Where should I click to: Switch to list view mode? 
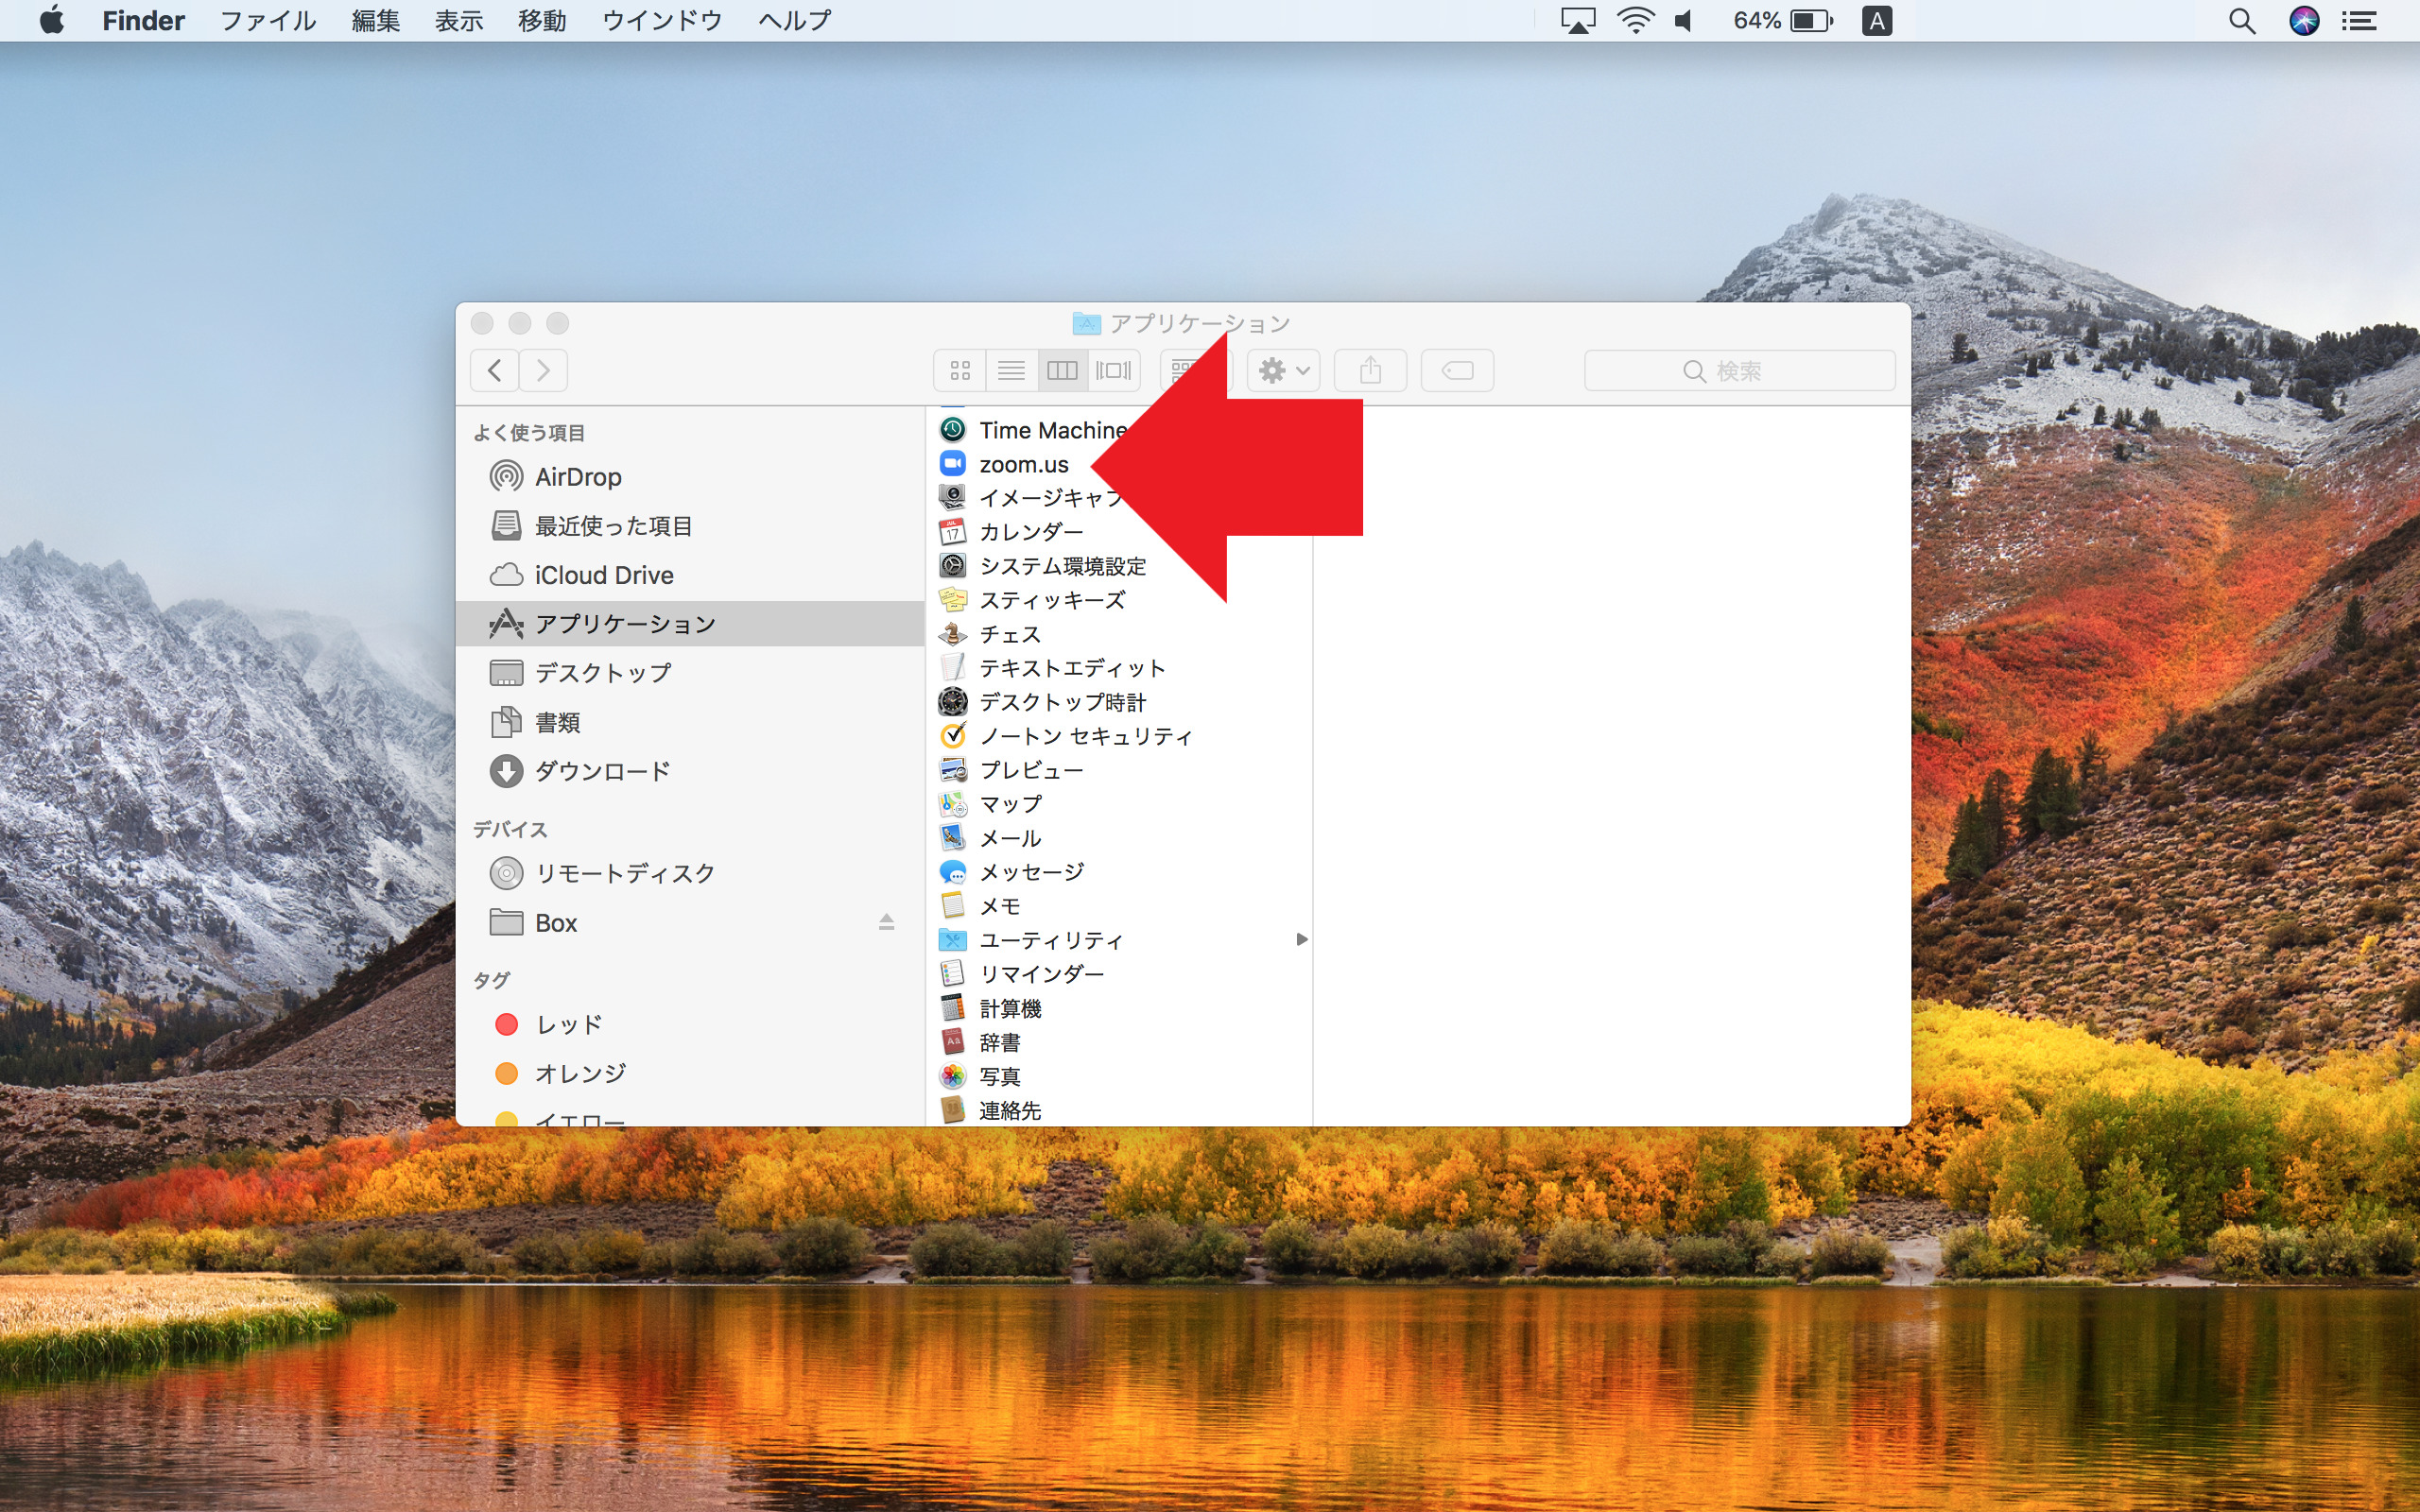pos(1011,371)
